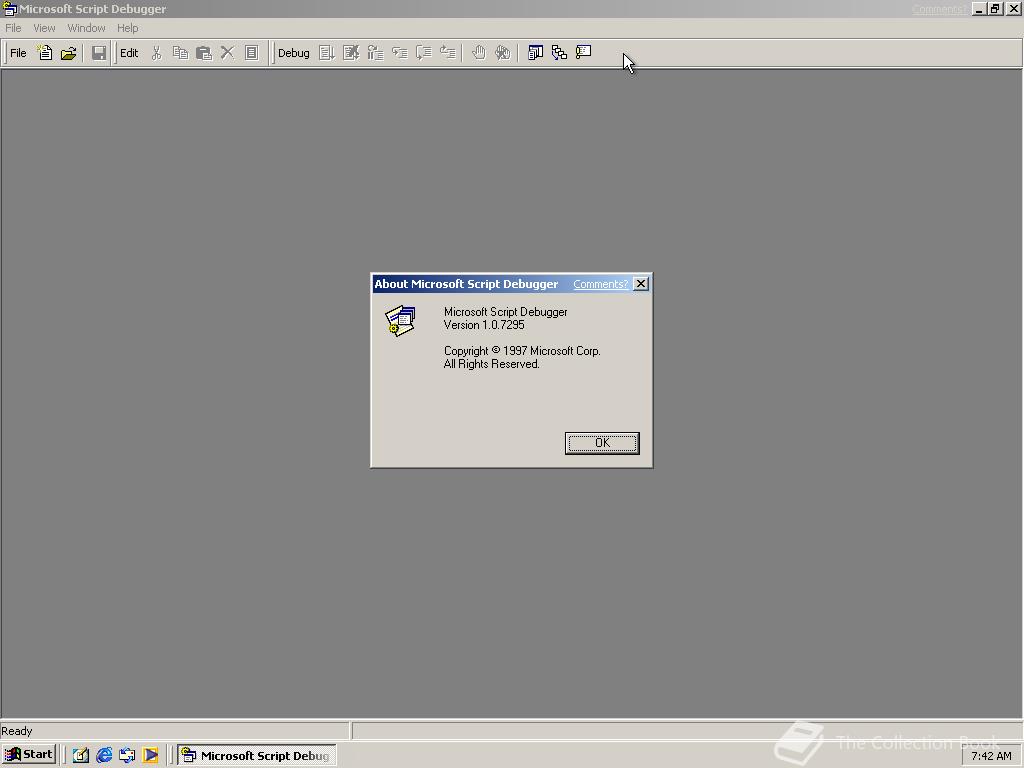The width and height of the screenshot is (1024, 768).
Task: Click the New file toolbar icon
Action: (x=44, y=53)
